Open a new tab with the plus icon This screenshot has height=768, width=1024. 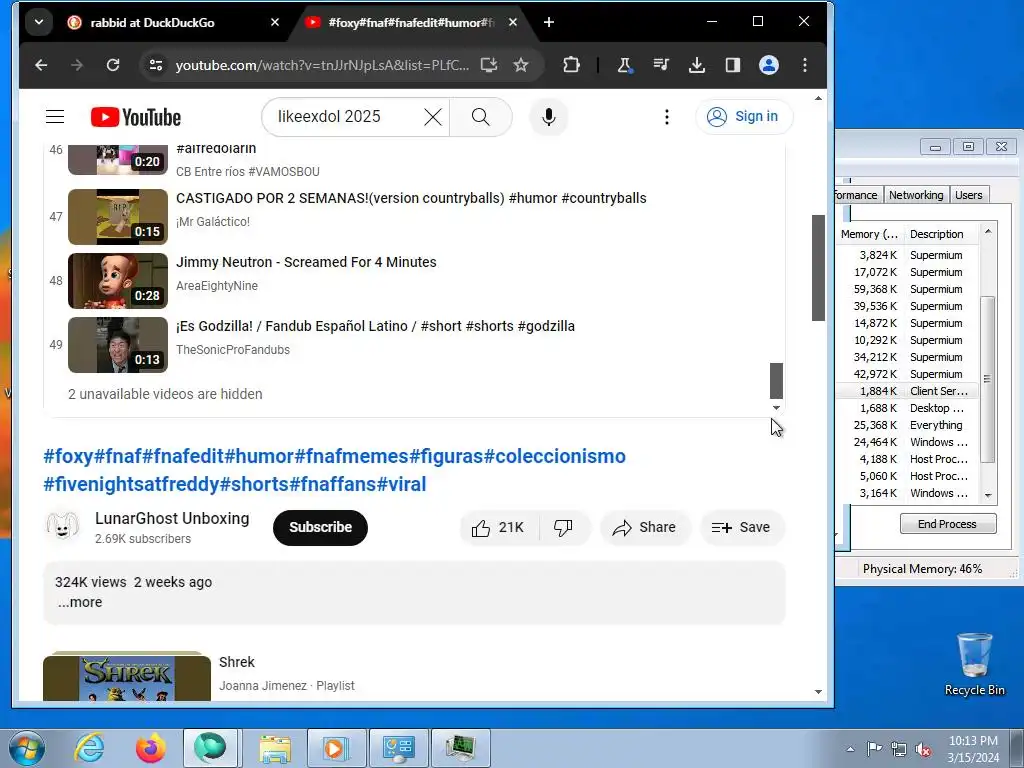click(x=549, y=22)
